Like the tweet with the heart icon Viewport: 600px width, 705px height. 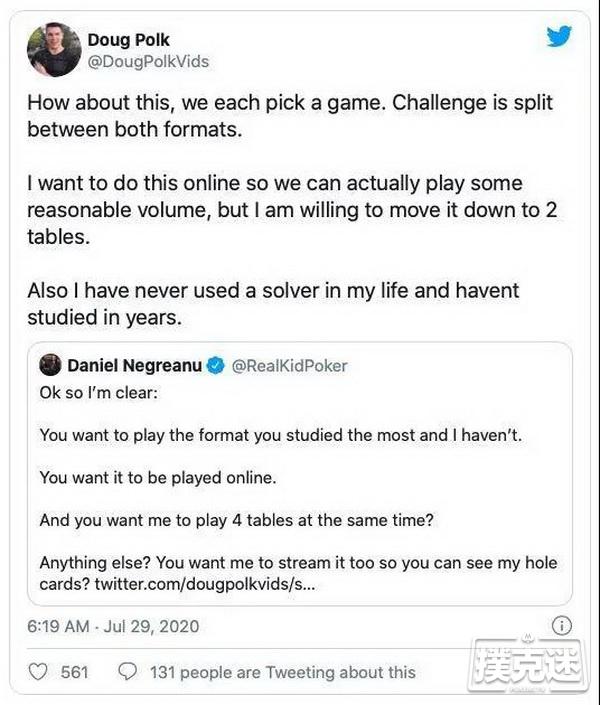click(38, 672)
